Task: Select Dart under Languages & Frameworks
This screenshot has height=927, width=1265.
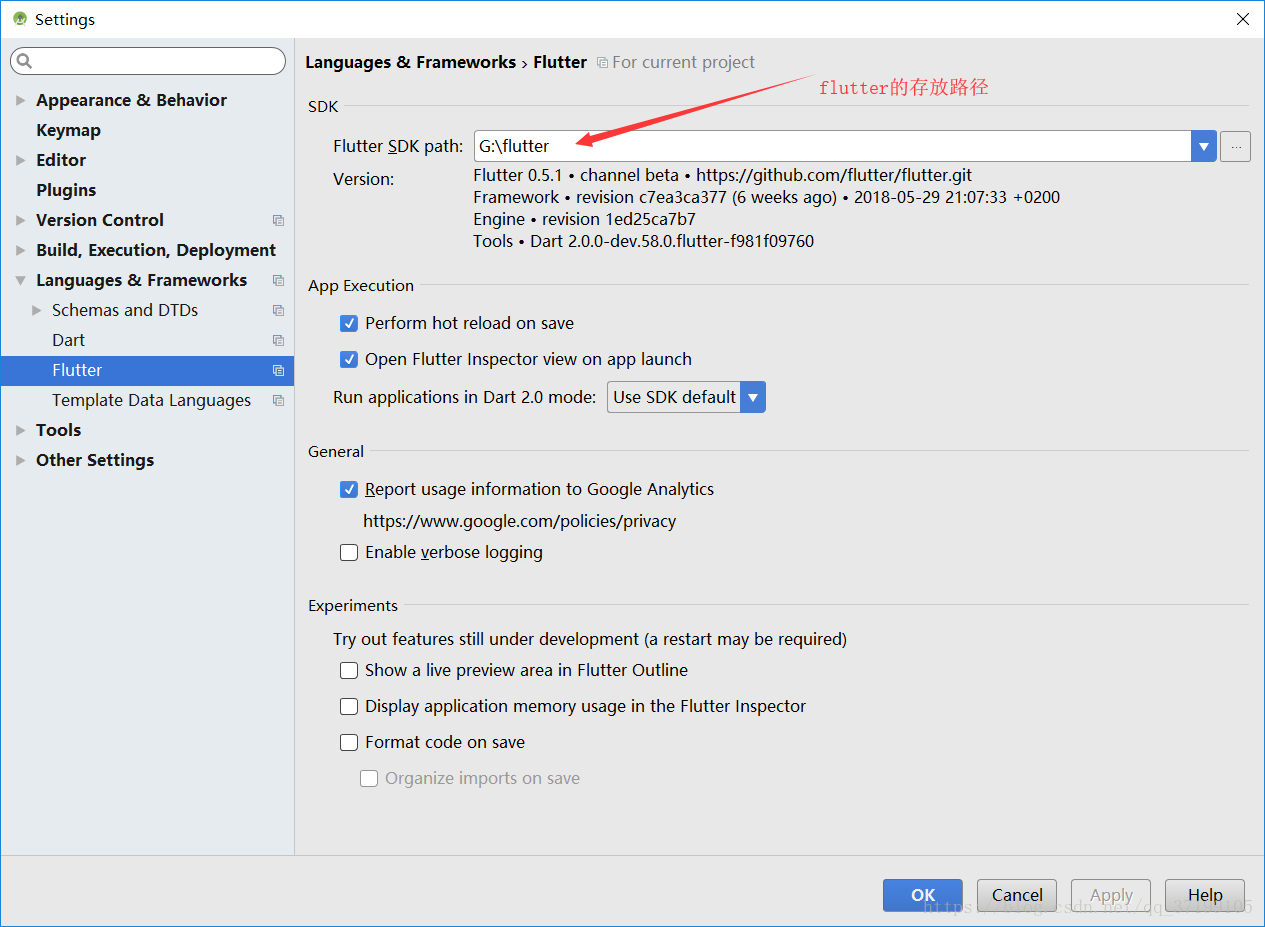Action: [x=68, y=340]
